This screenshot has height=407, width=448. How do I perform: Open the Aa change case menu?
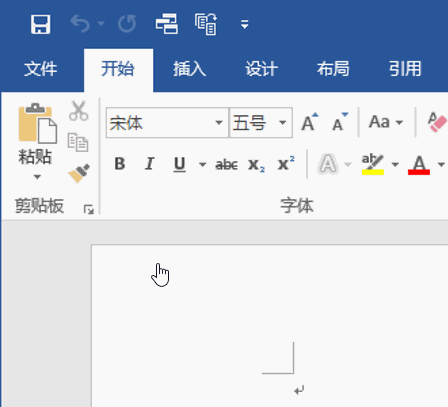386,122
